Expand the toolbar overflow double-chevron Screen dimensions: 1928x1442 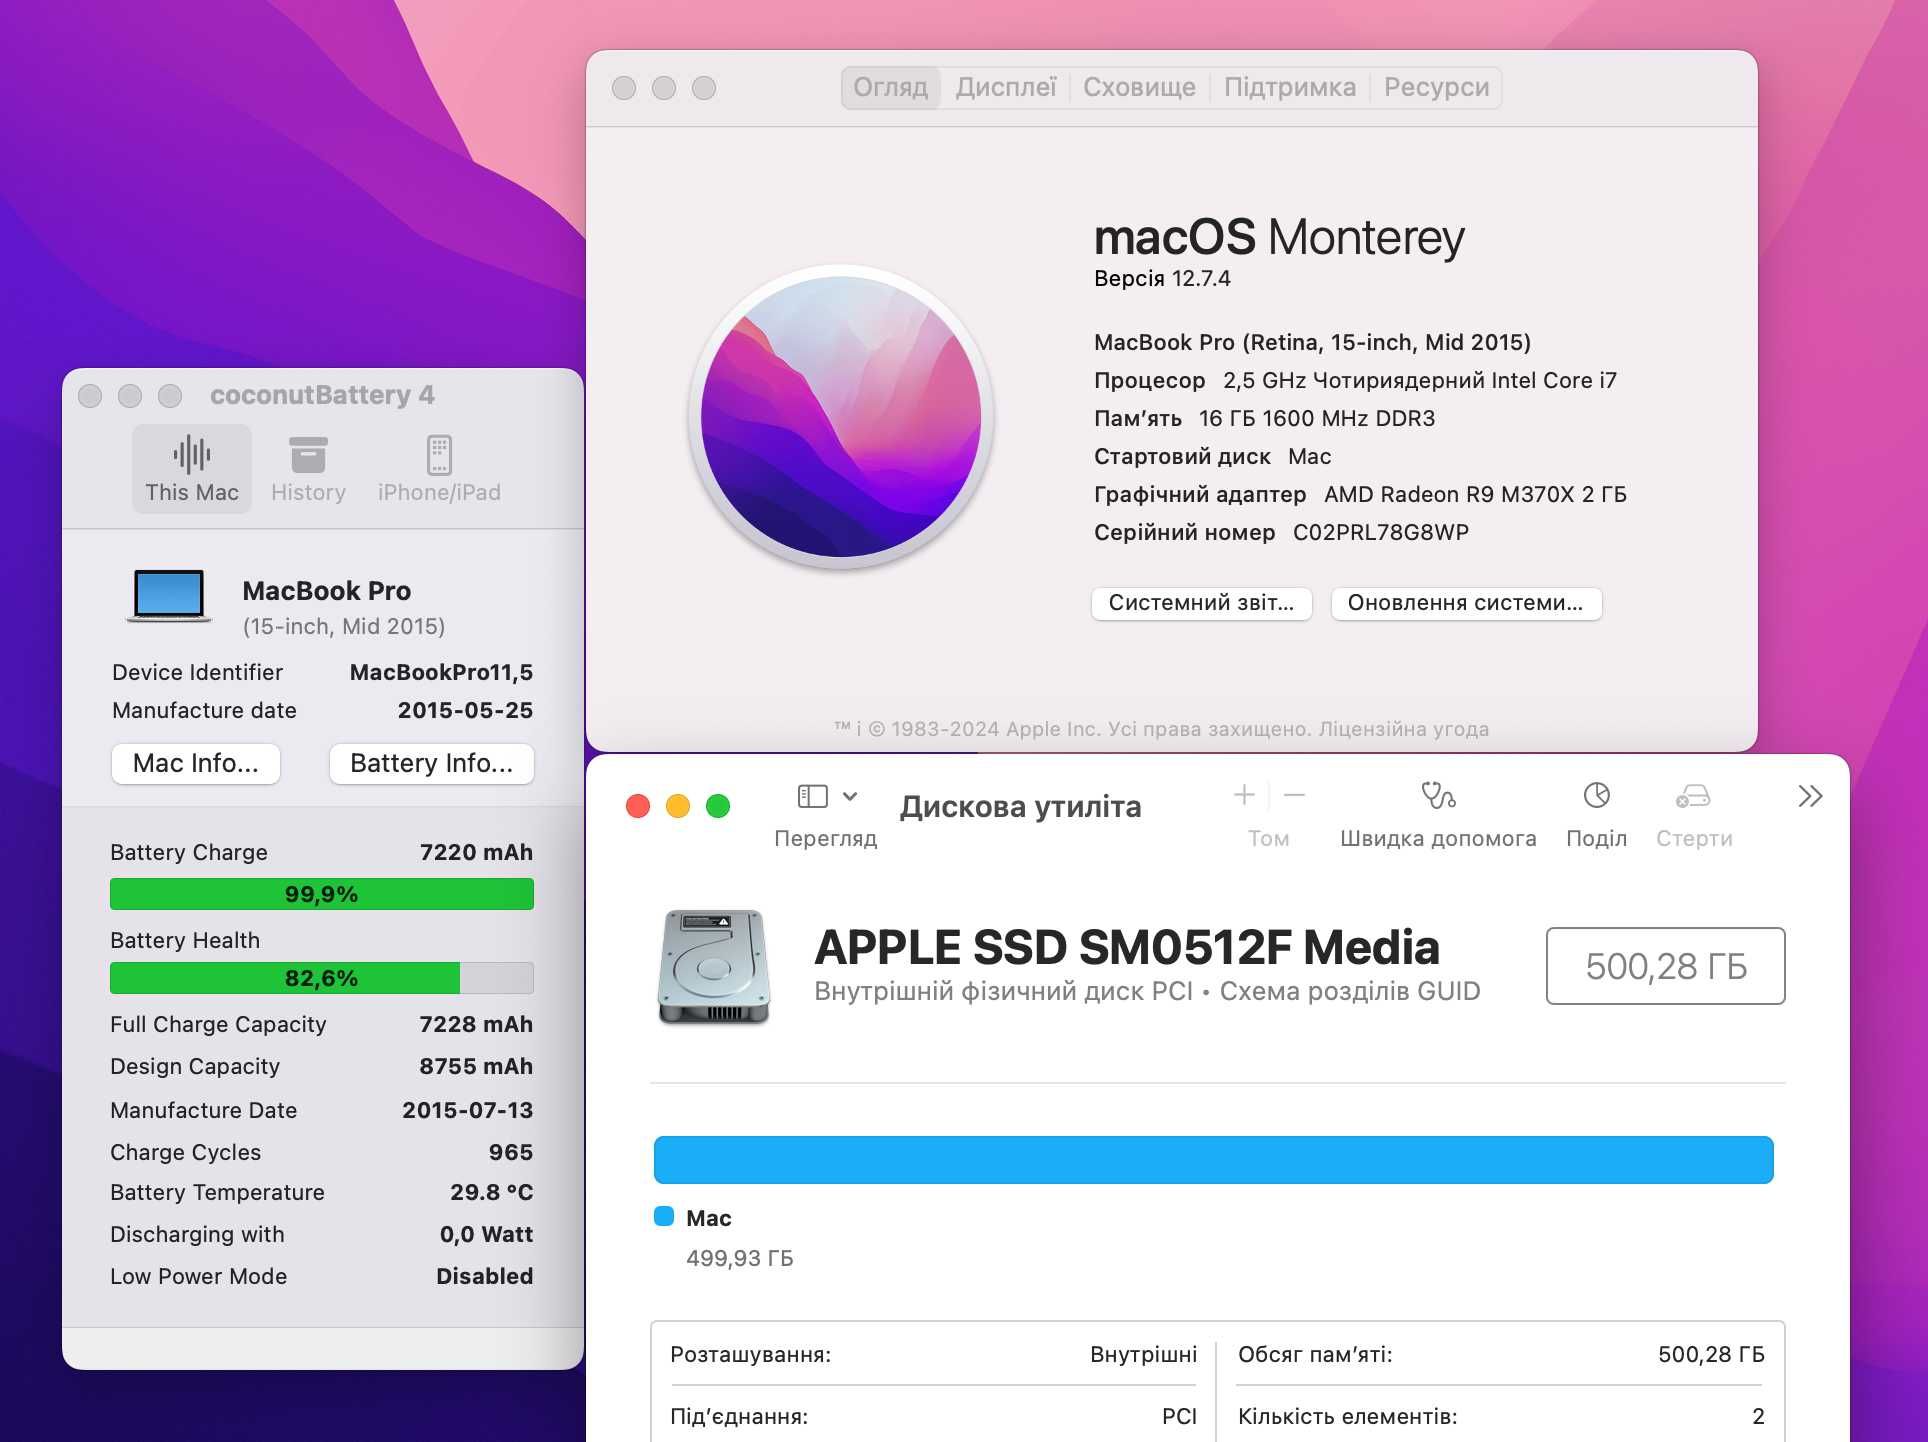click(x=1810, y=796)
